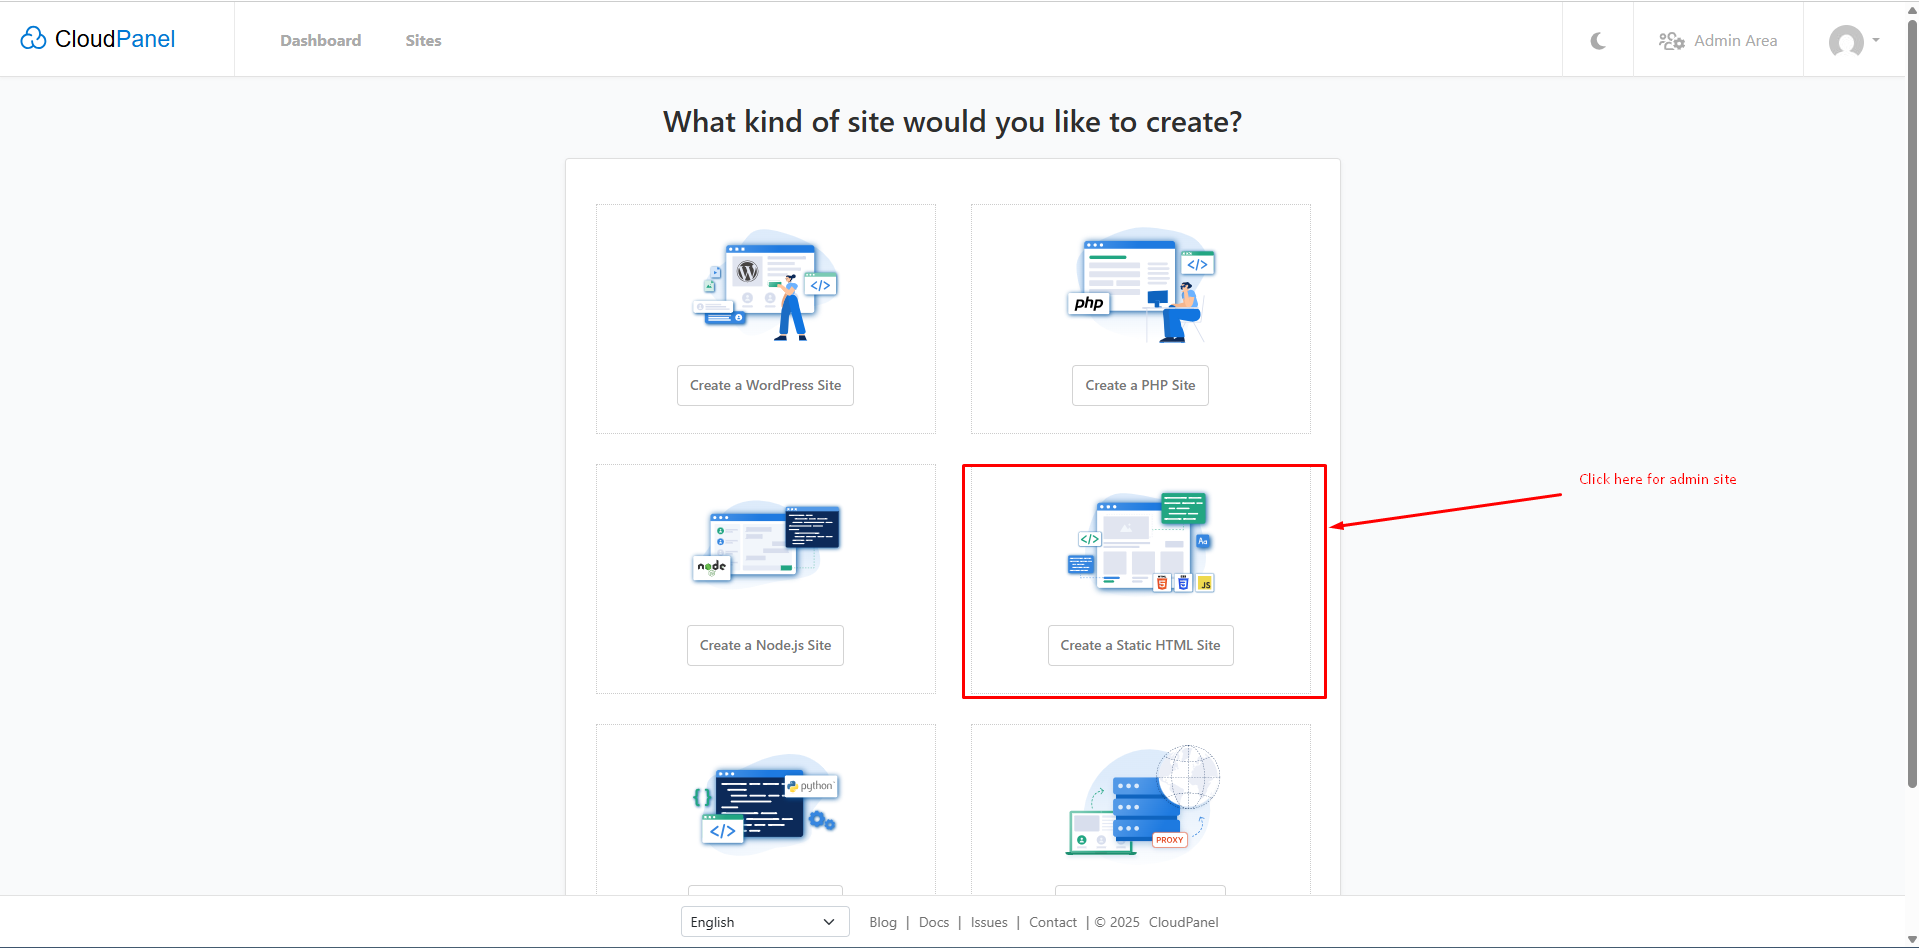Open the Contact footer link
Image resolution: width=1919 pixels, height=948 pixels.
1053,922
